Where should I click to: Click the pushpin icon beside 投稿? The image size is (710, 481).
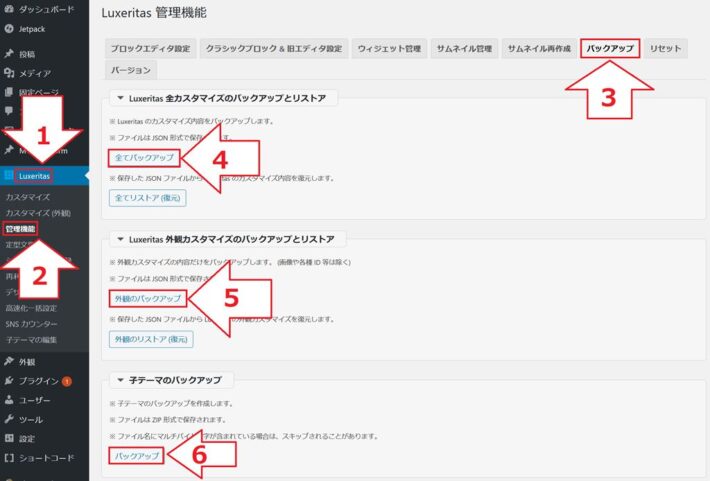coord(9,54)
